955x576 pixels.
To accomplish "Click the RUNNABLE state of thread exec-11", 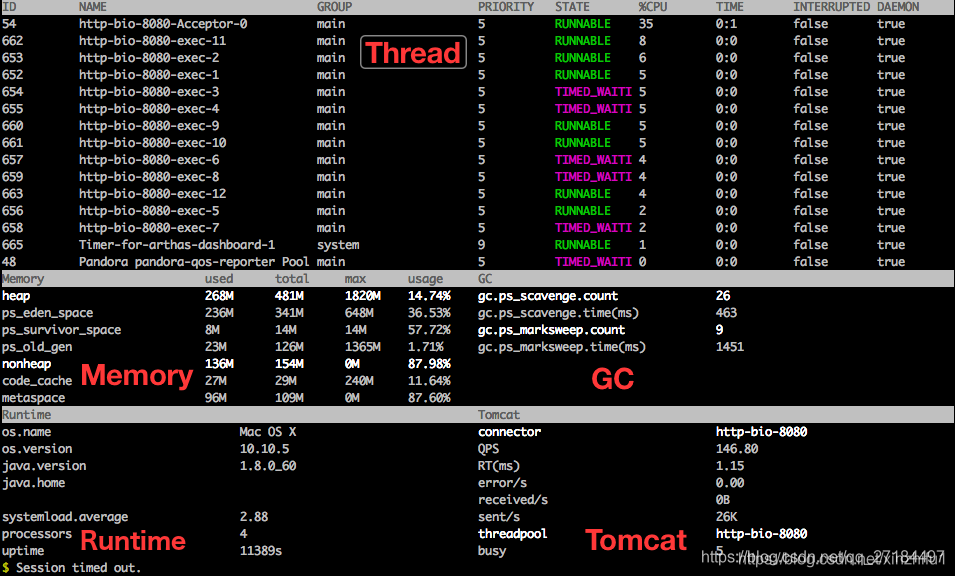I will click(x=583, y=41).
